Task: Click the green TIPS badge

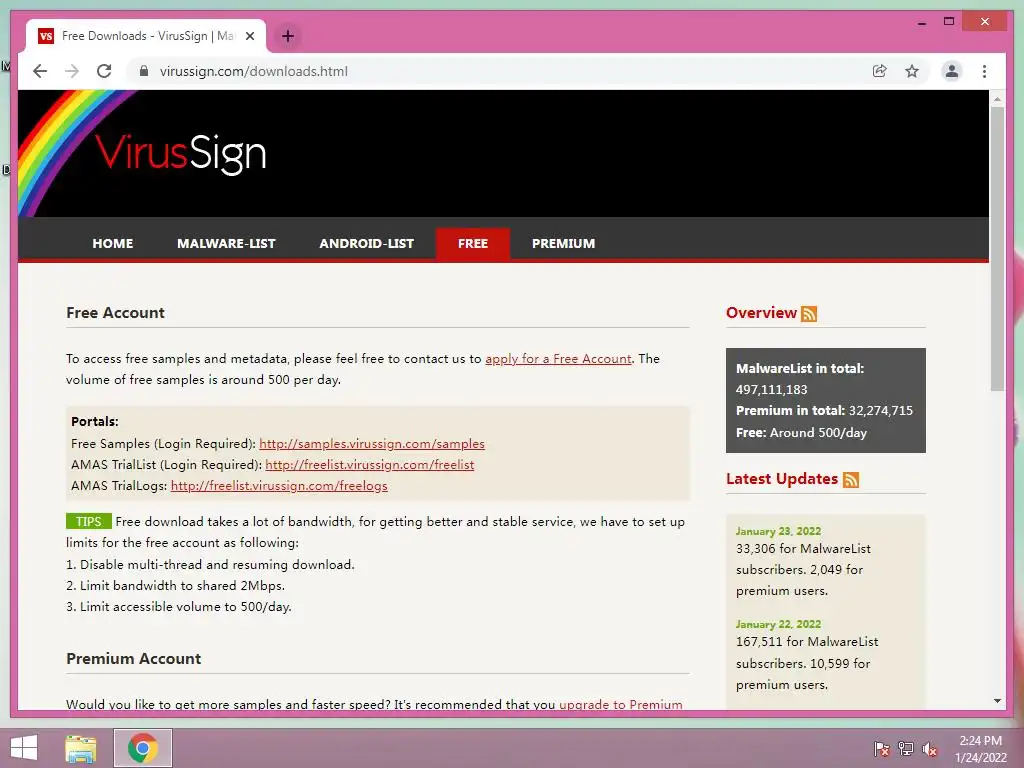Action: coord(89,521)
